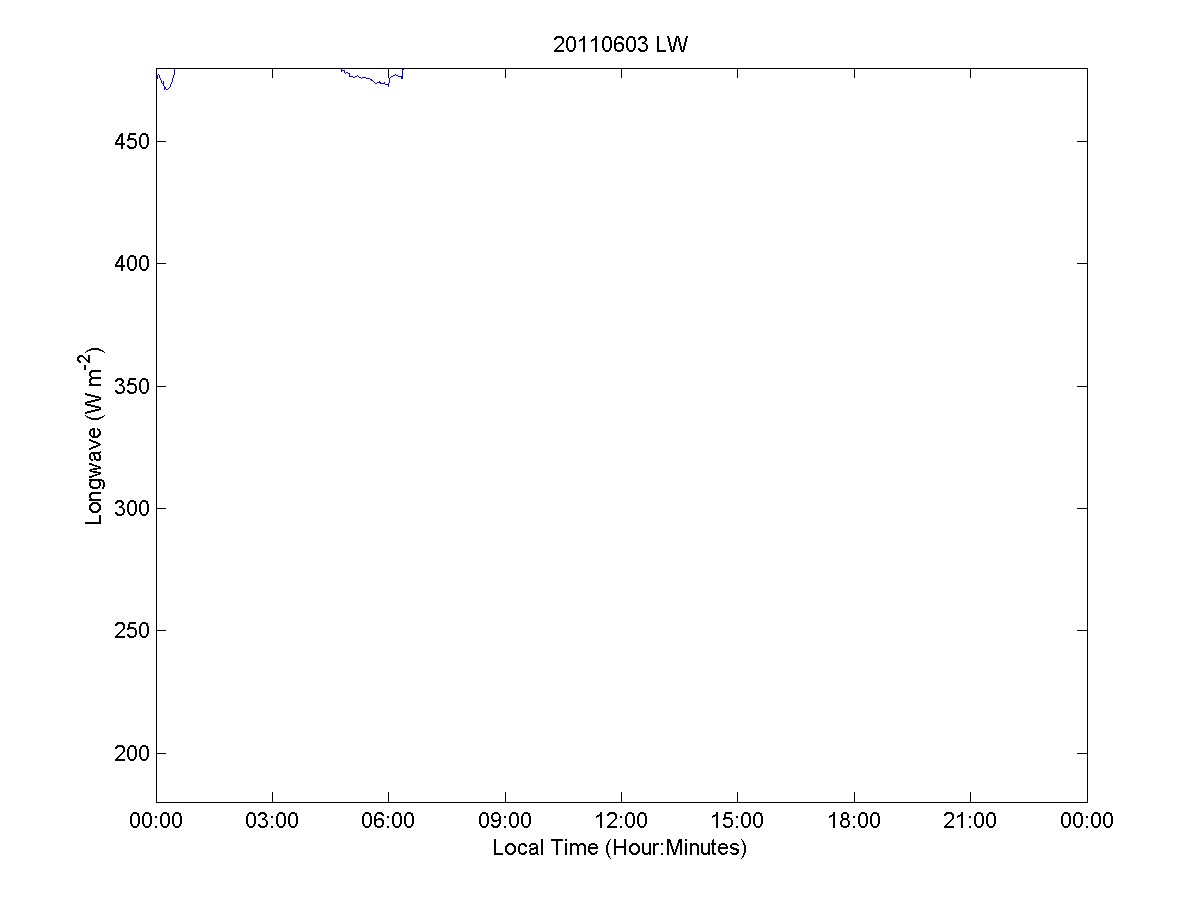This screenshot has width=1201, height=901.
Task: Select the "Longwave (W m-2)" y-axis label
Action: (95, 436)
